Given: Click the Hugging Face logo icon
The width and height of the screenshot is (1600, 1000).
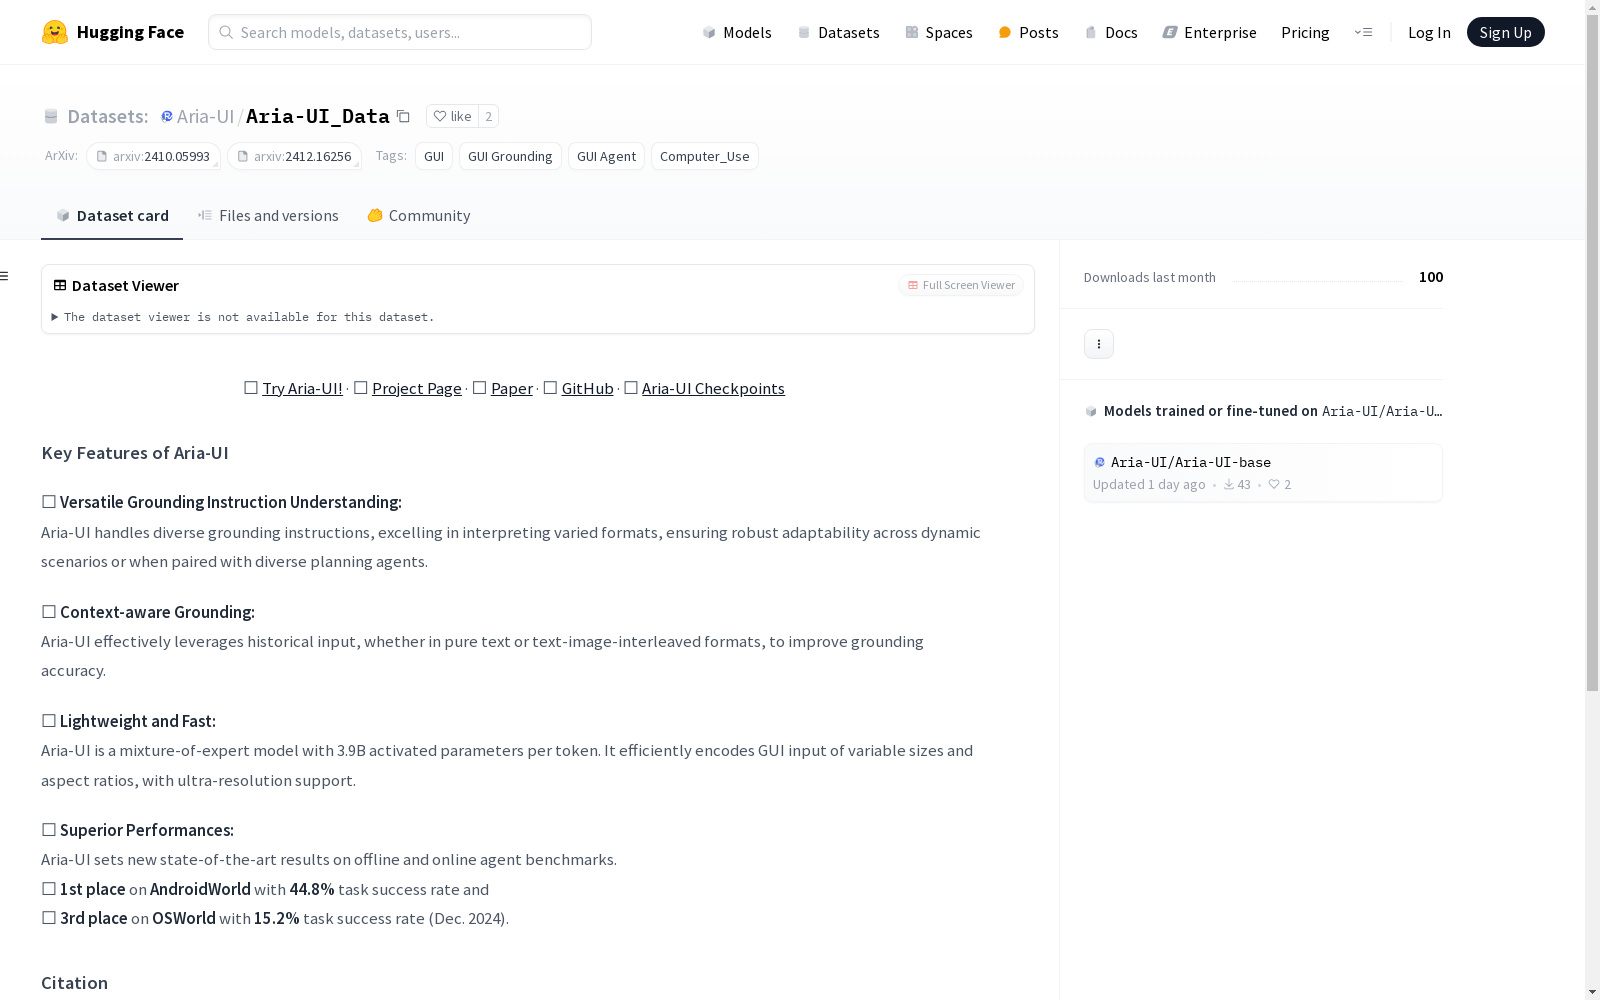Looking at the screenshot, I should [55, 32].
